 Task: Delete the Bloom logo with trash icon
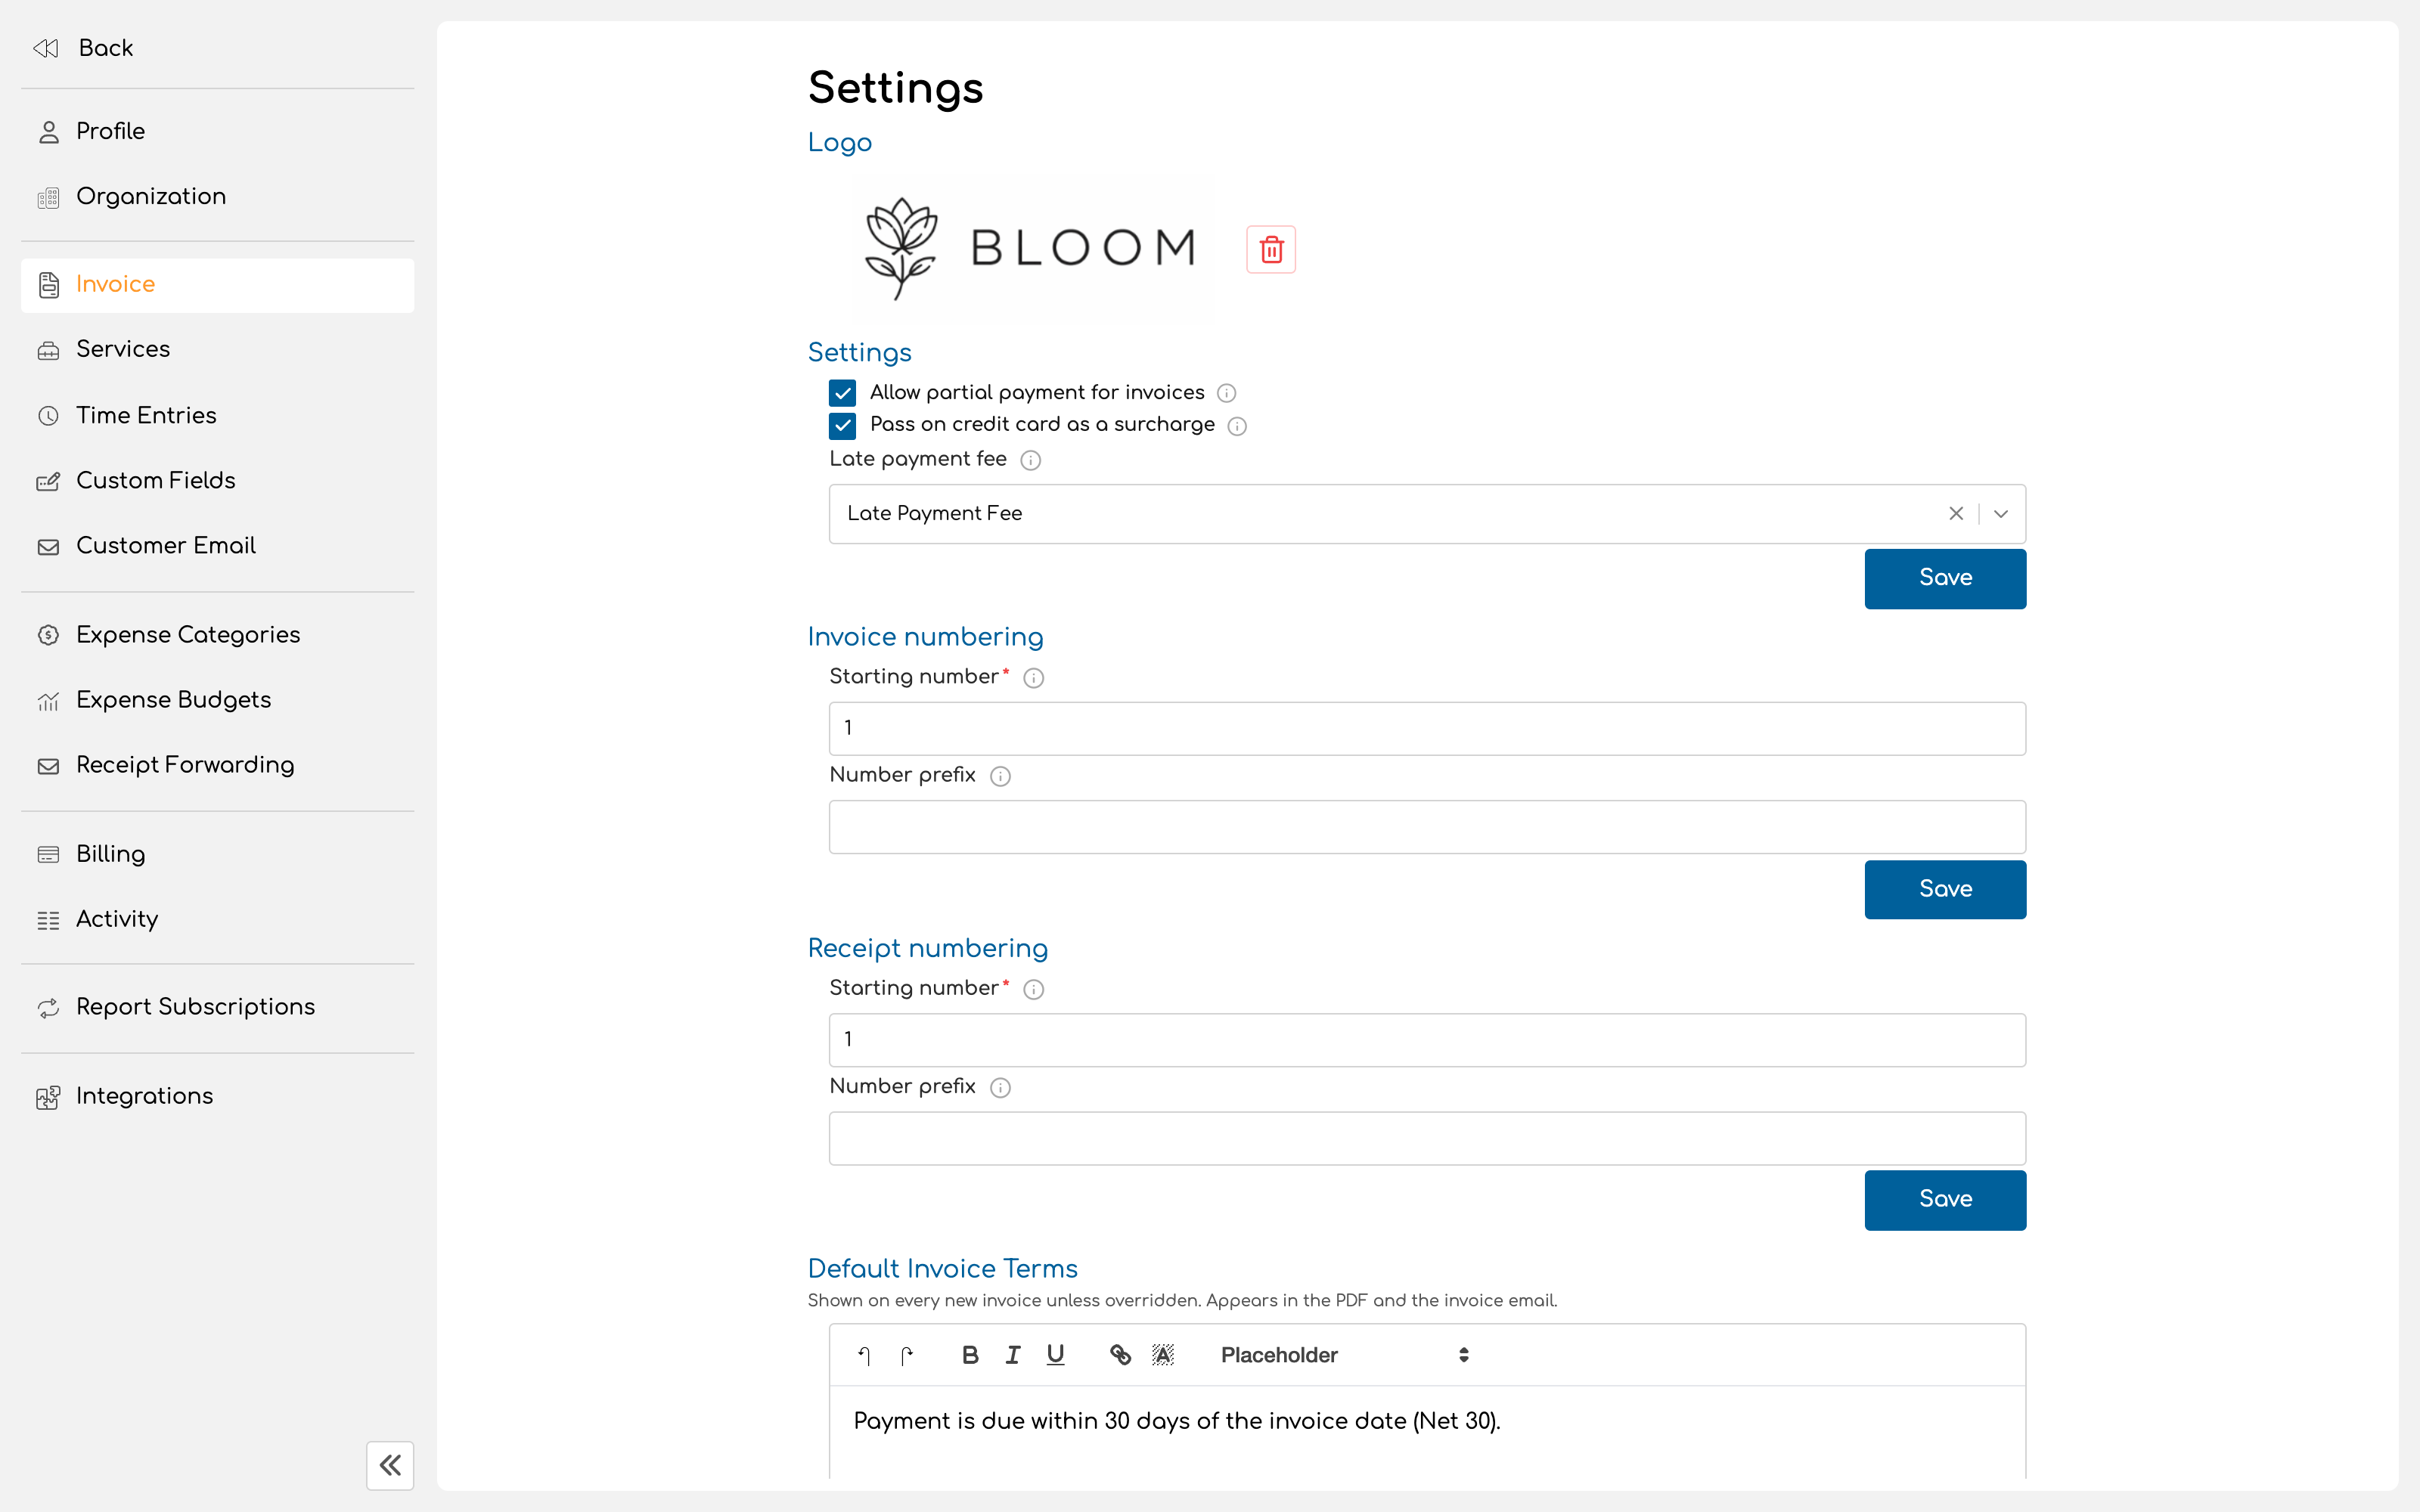pyautogui.click(x=1271, y=249)
